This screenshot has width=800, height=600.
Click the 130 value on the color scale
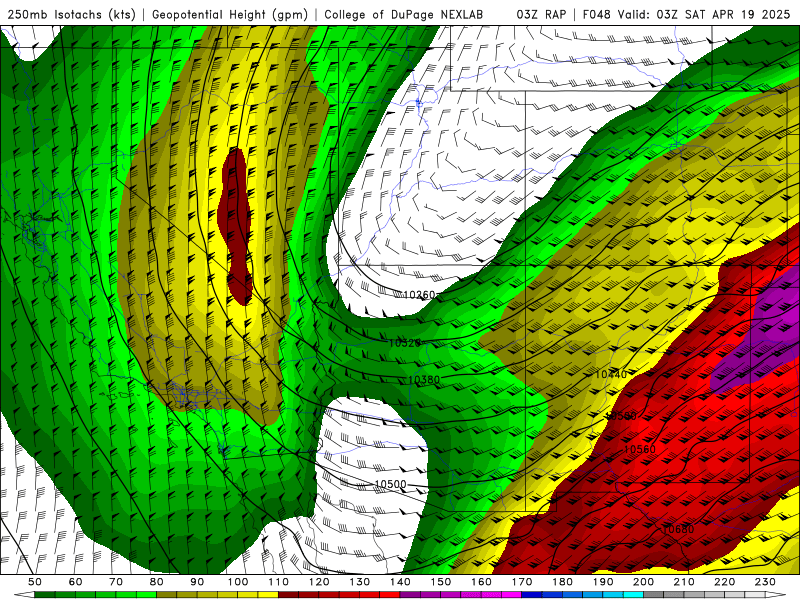coord(360,582)
